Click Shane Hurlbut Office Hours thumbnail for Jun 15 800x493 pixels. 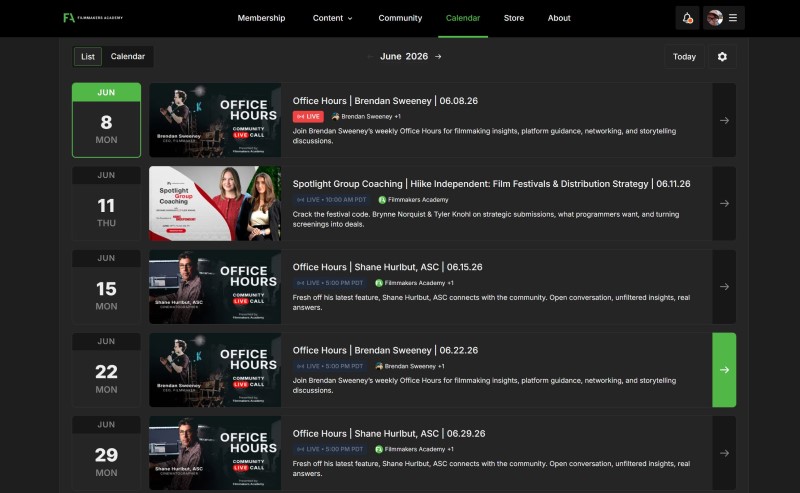(x=215, y=287)
